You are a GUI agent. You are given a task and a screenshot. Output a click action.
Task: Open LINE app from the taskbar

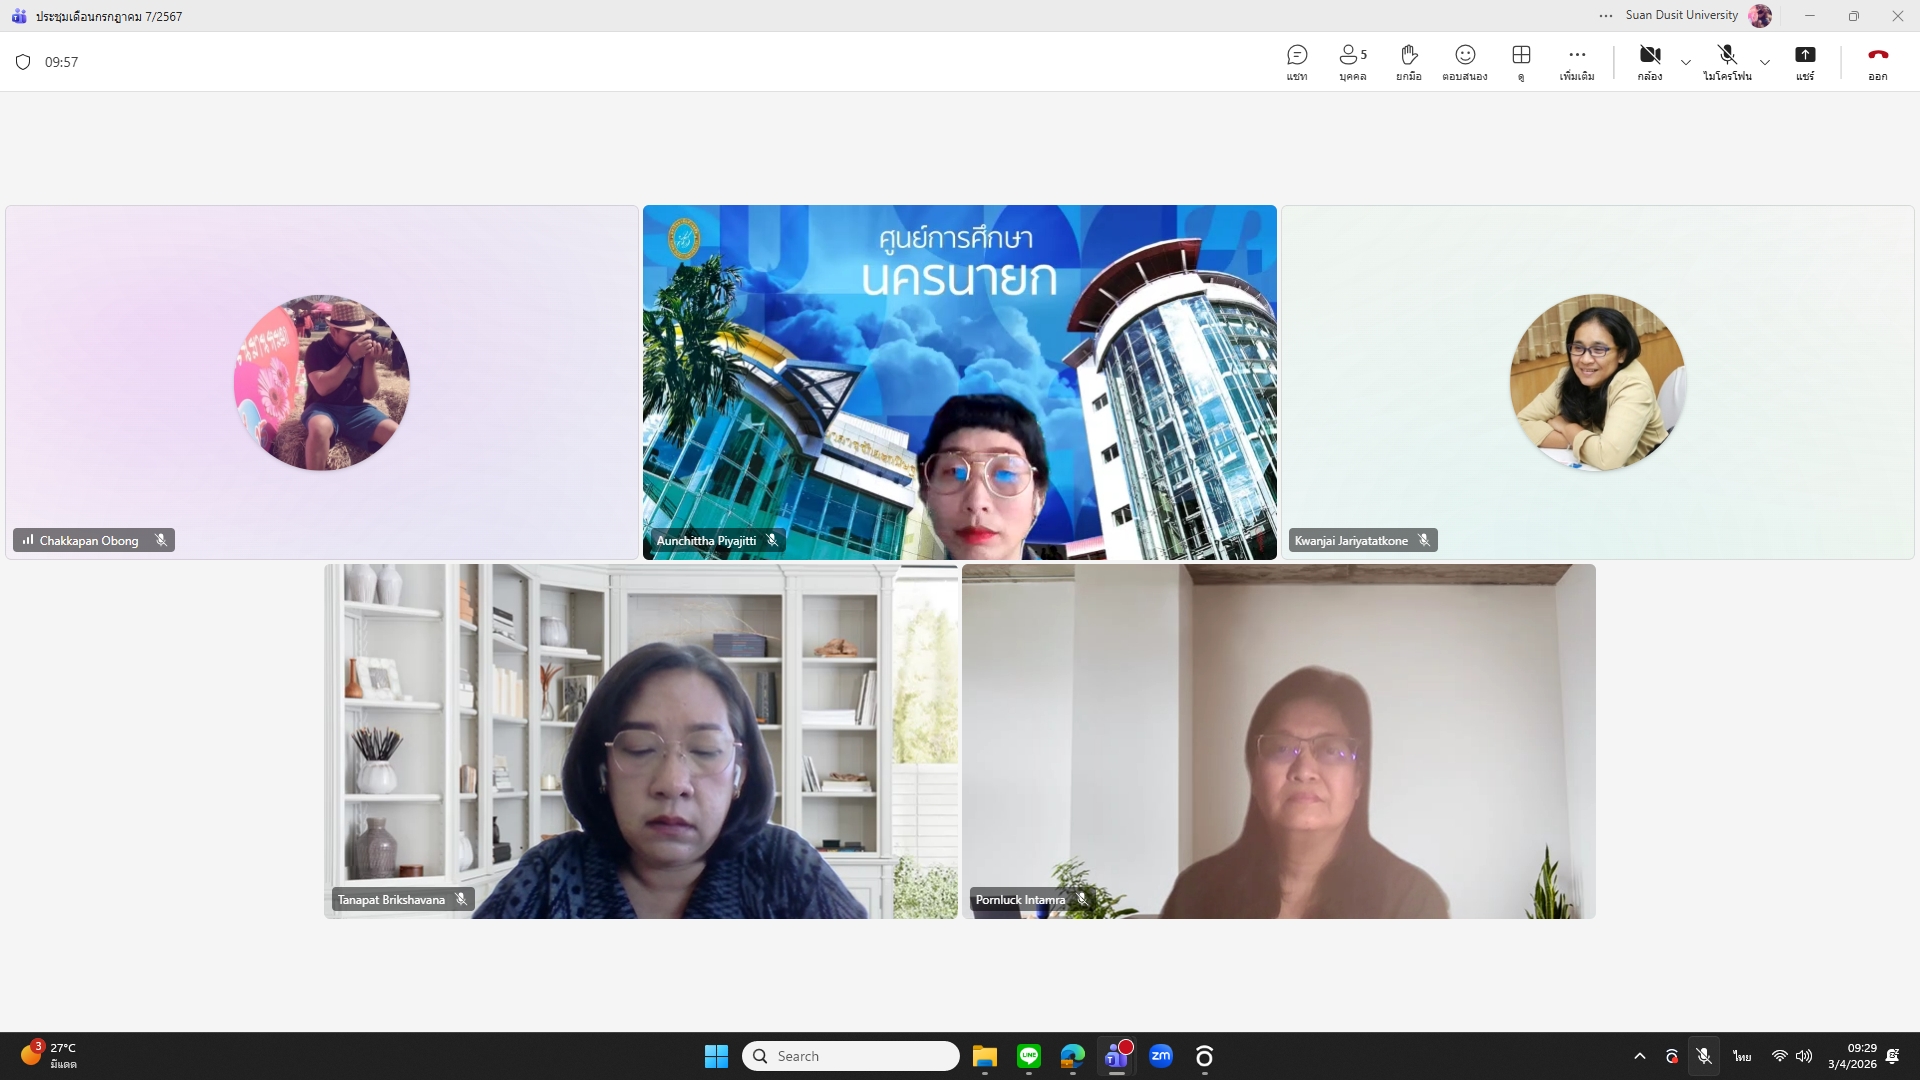point(1029,1056)
